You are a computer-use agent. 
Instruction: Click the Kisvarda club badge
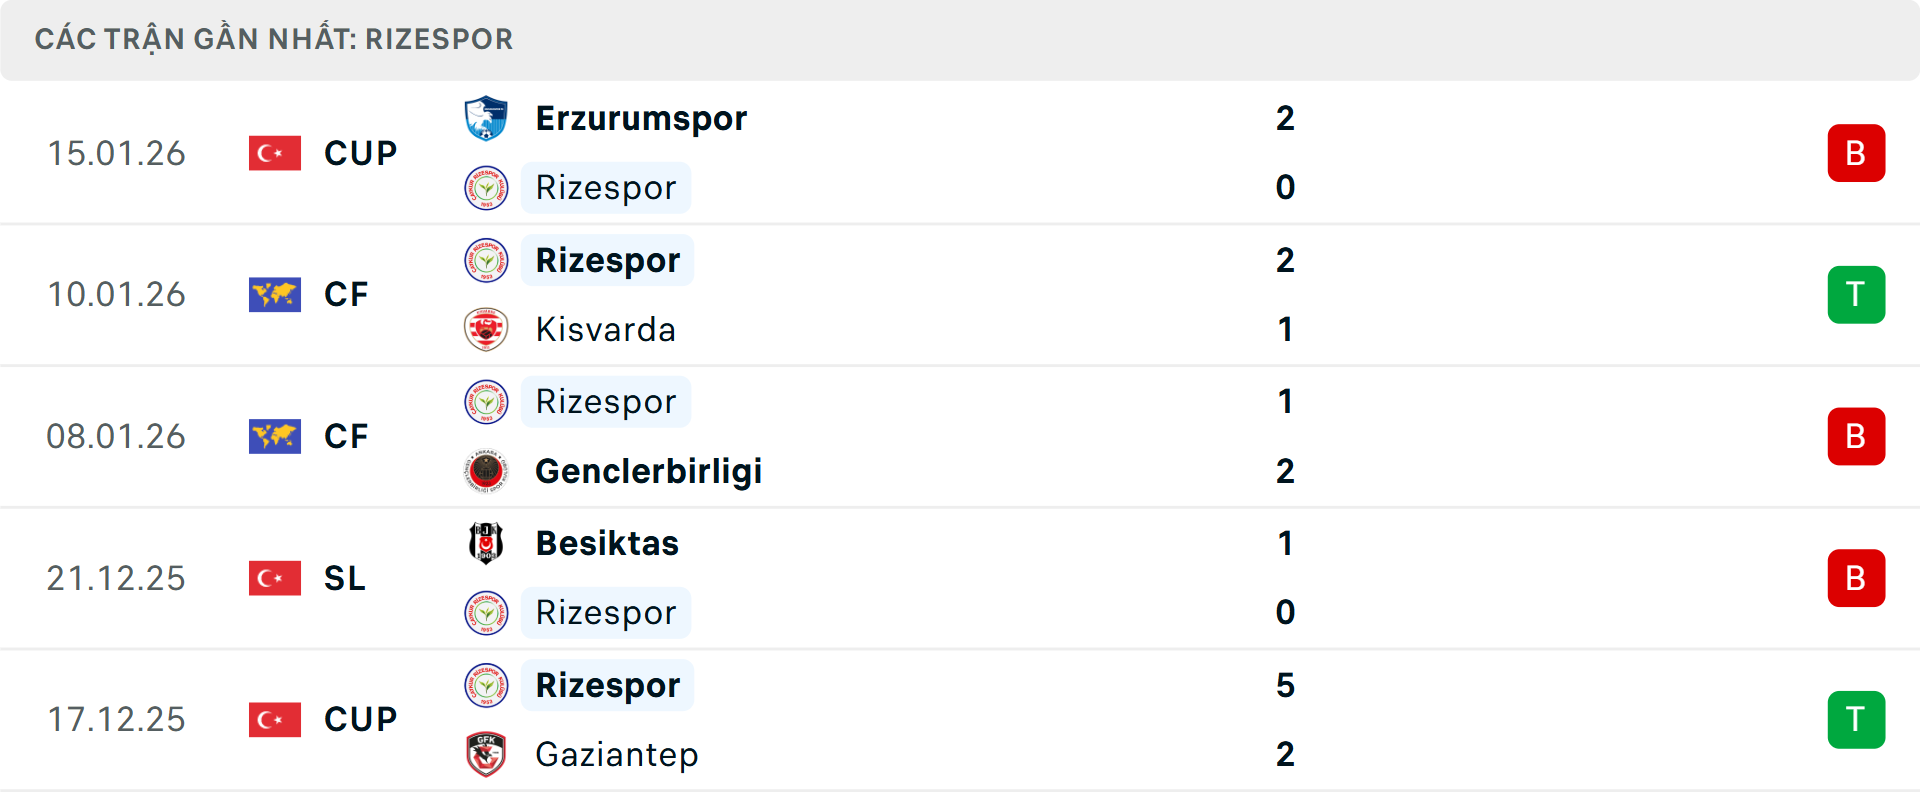(487, 330)
